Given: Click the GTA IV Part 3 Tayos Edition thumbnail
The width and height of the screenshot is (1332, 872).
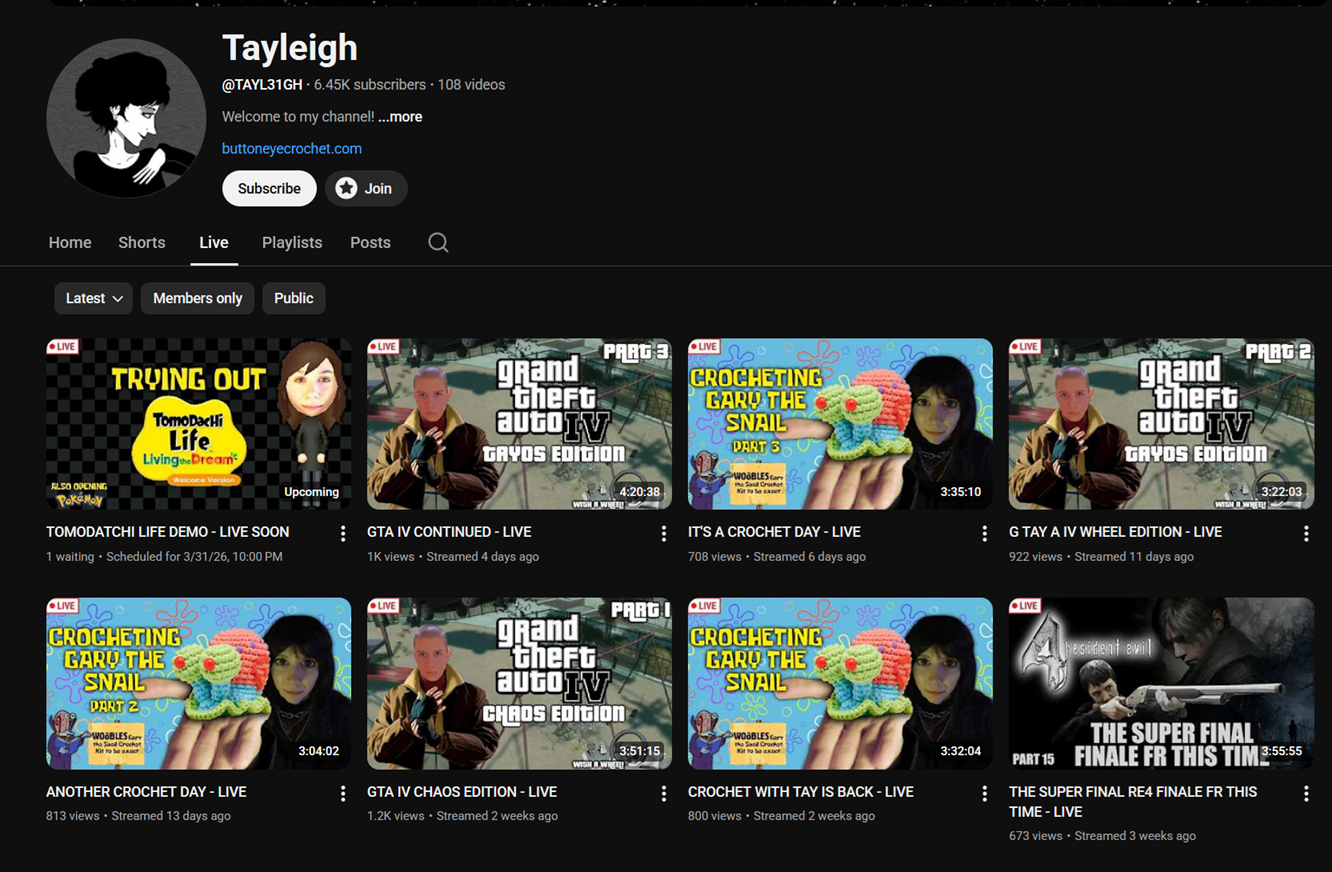Looking at the screenshot, I should click(519, 424).
